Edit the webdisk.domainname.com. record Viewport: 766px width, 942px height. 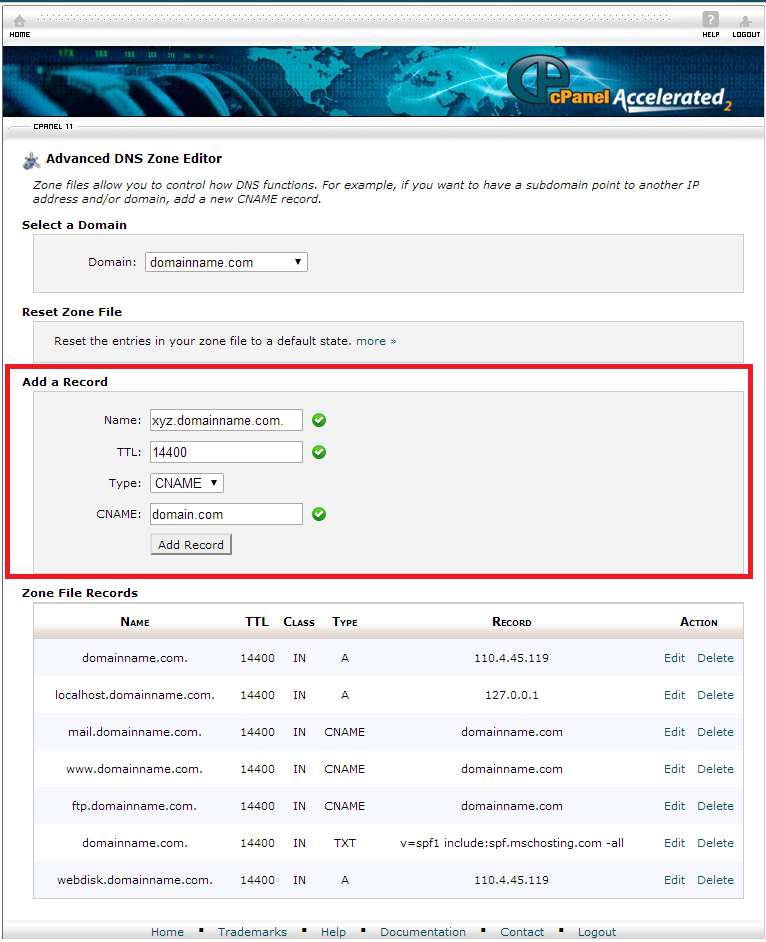pos(674,880)
